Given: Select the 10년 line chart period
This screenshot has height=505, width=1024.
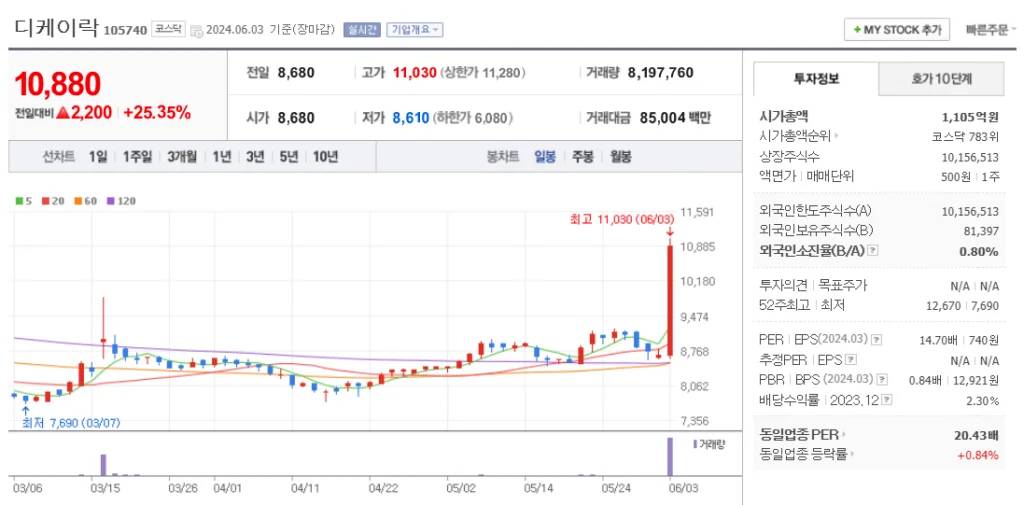Looking at the screenshot, I should (x=325, y=157).
